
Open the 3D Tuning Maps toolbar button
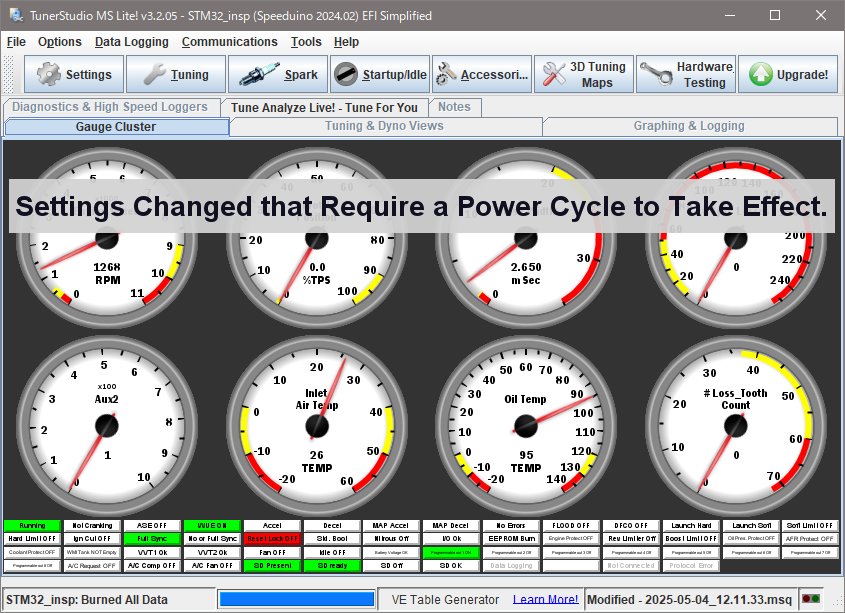584,74
